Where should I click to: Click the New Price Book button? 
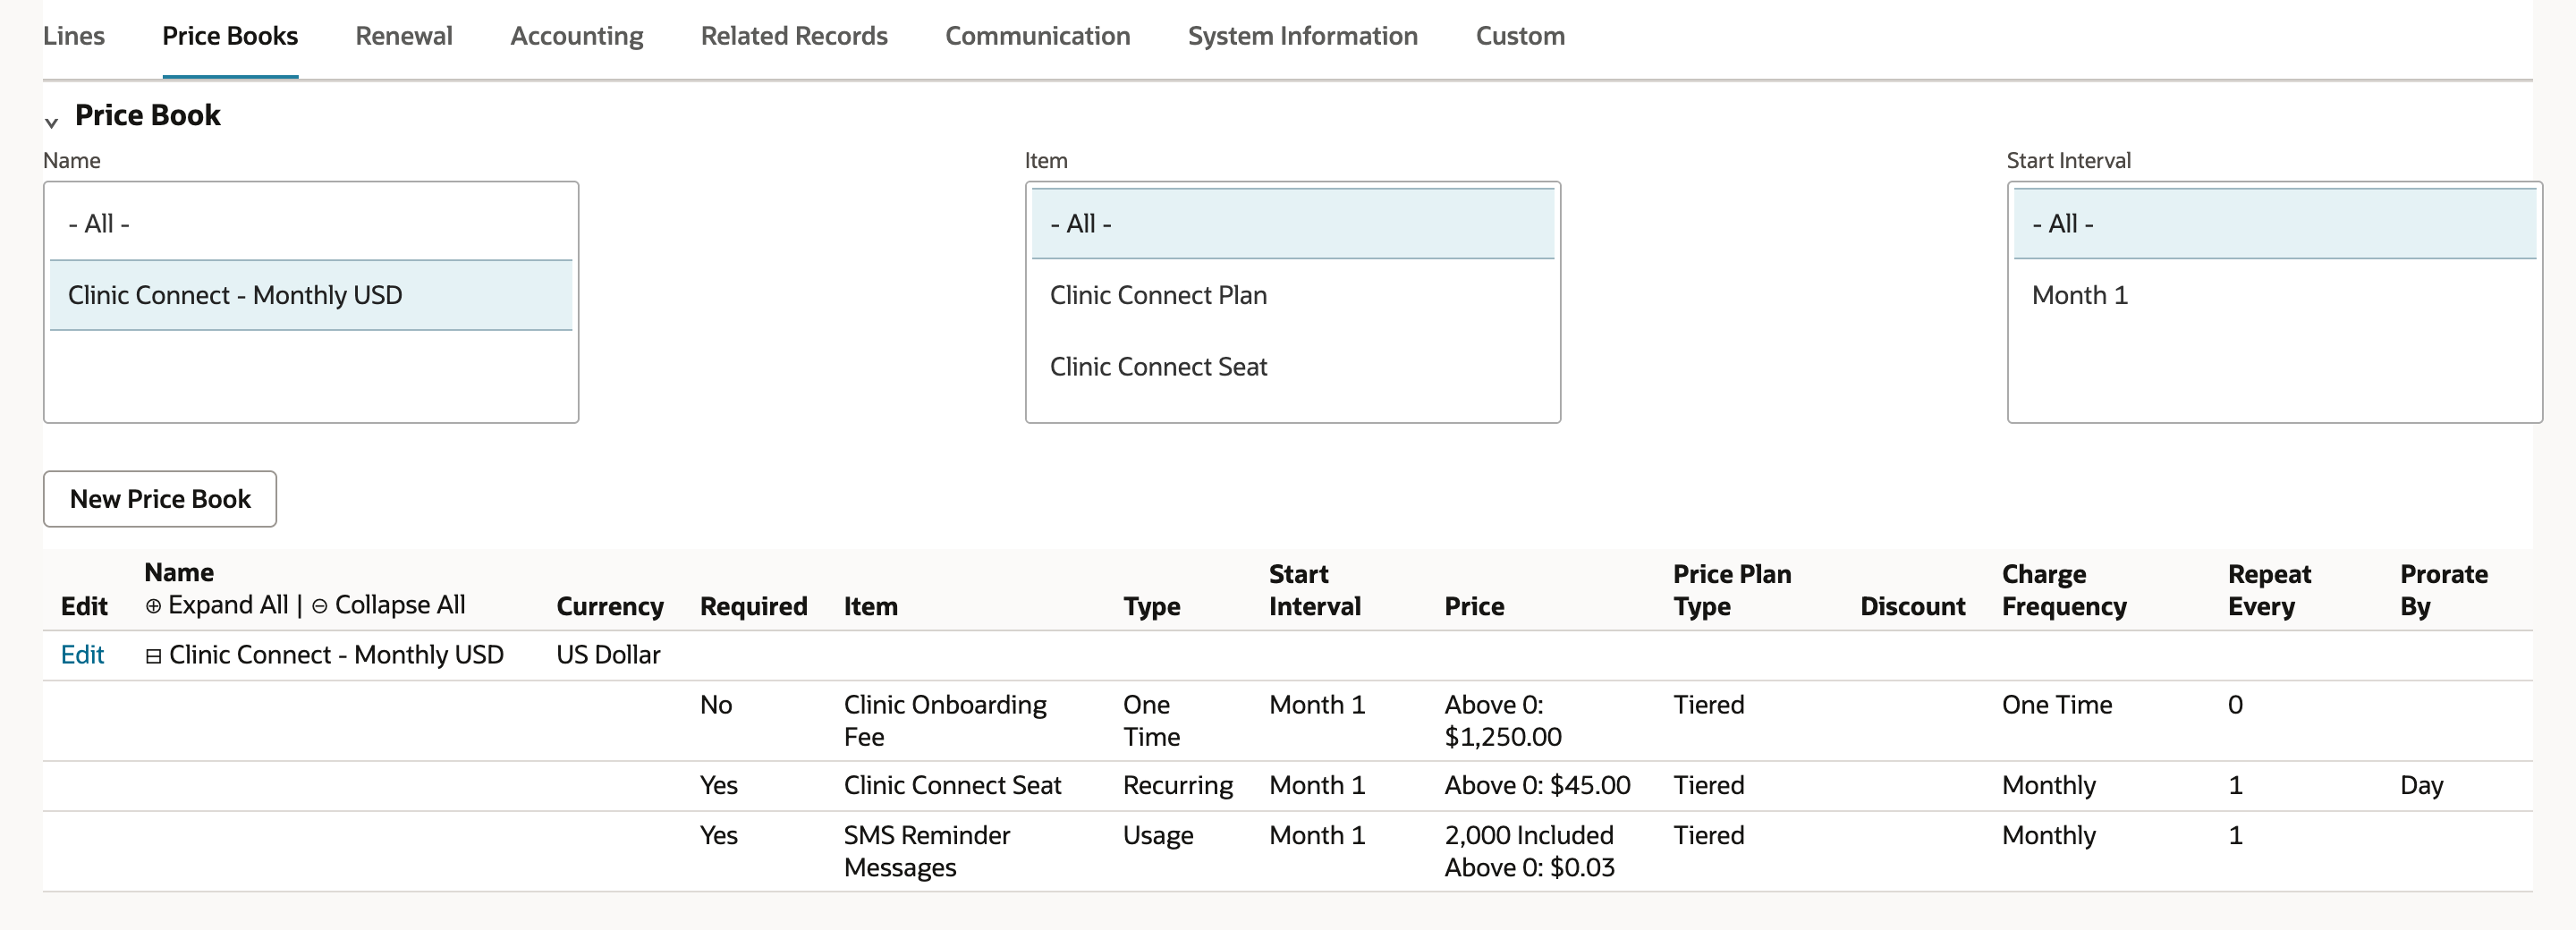[x=160, y=499]
